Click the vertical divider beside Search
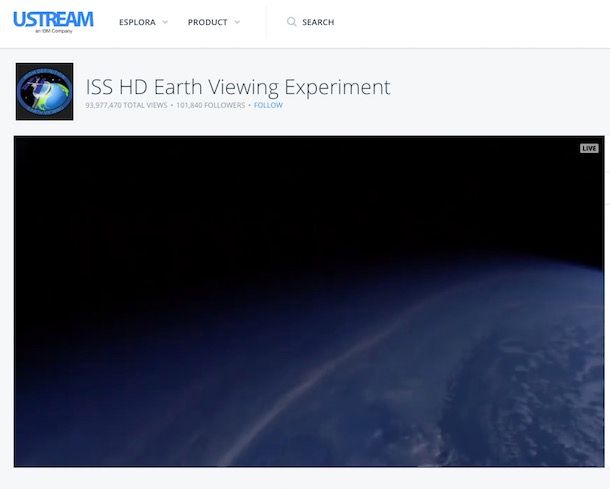The height and width of the screenshot is (489, 610). 266,22
